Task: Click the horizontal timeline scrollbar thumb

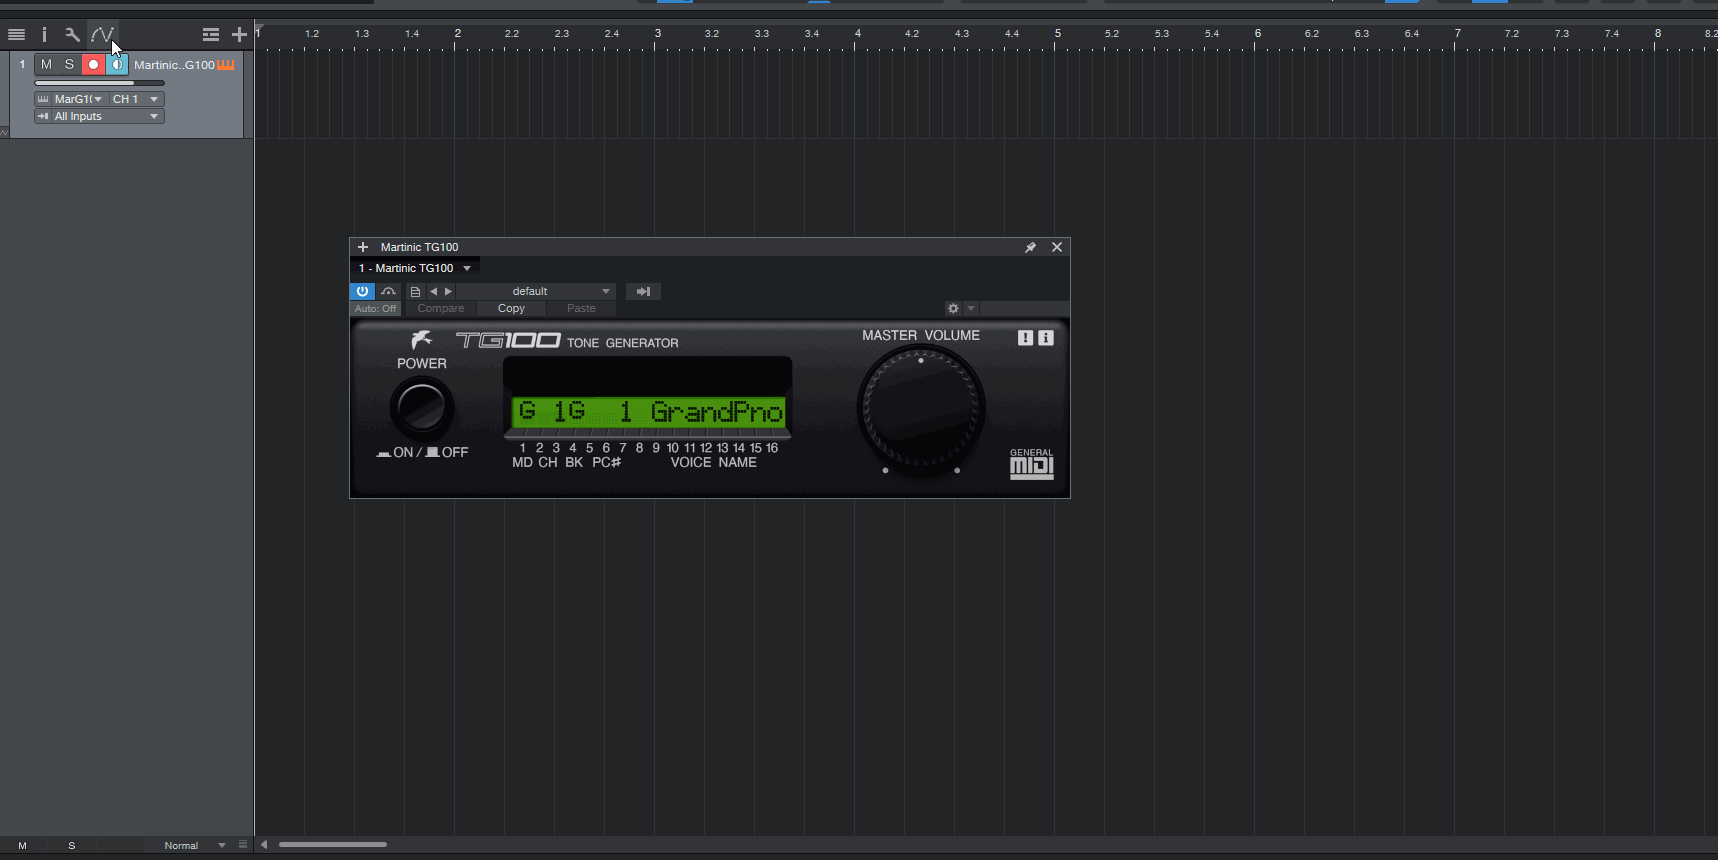Action: pyautogui.click(x=333, y=845)
